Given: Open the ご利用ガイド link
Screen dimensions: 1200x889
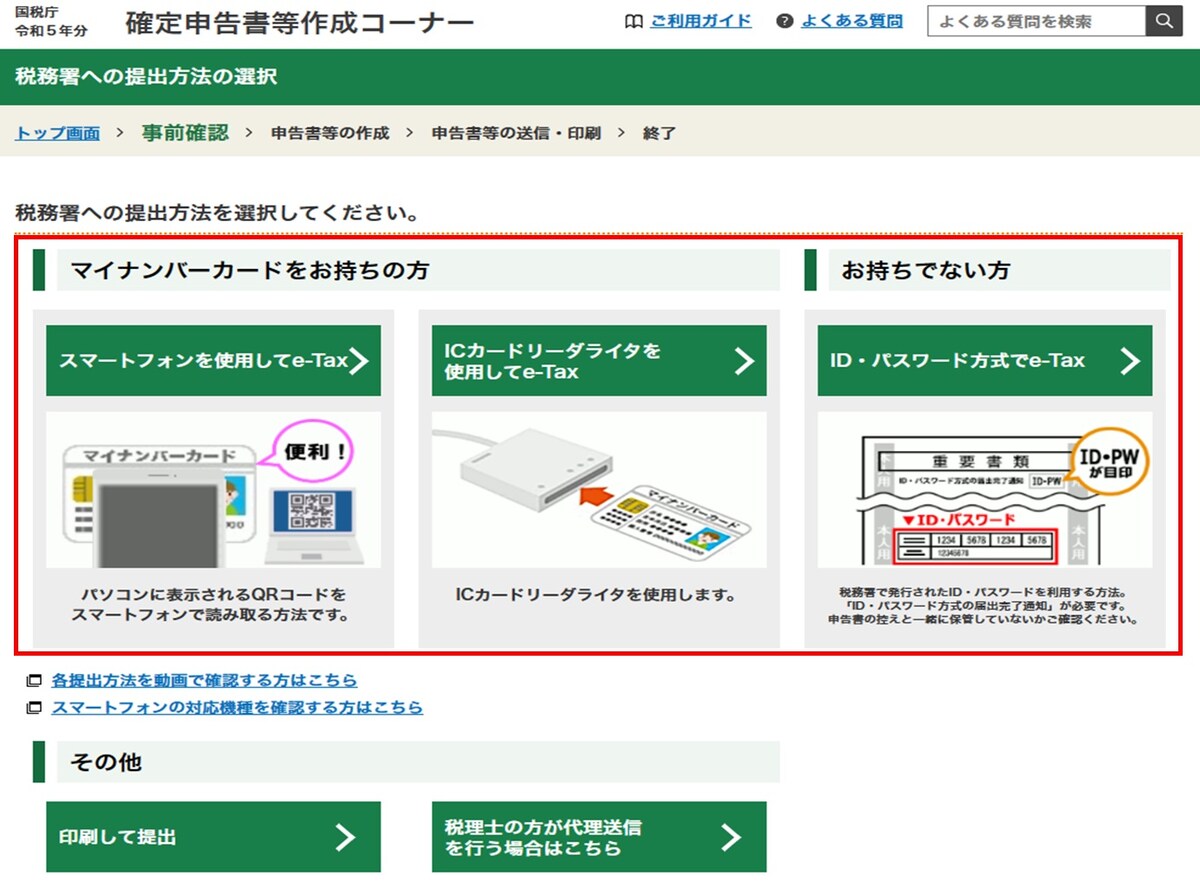Looking at the screenshot, I should coord(701,21).
